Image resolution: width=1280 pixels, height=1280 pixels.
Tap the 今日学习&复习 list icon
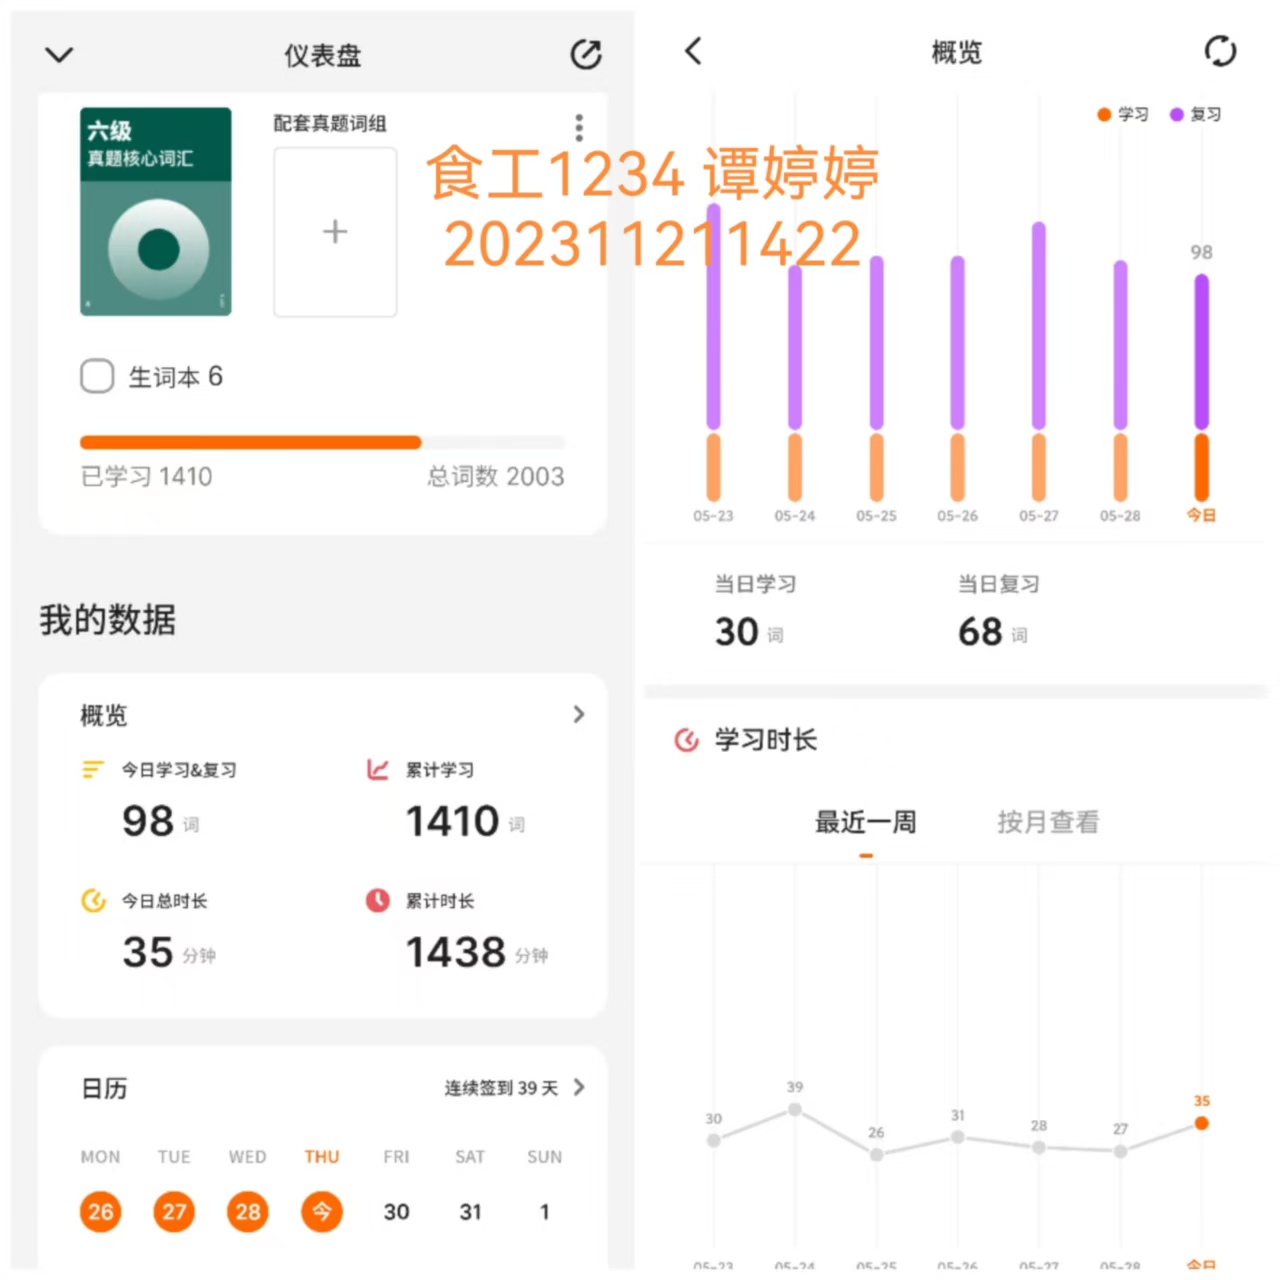[x=92, y=769]
